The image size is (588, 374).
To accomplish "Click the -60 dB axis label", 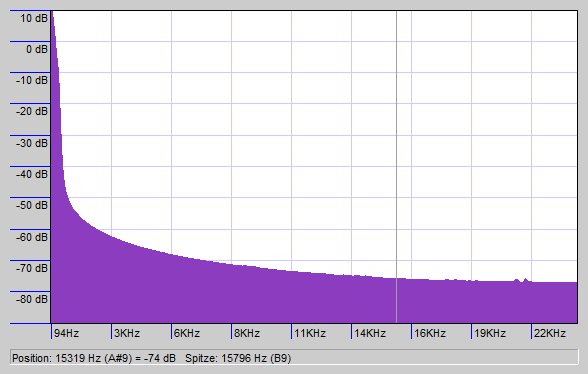I will 32,237.
